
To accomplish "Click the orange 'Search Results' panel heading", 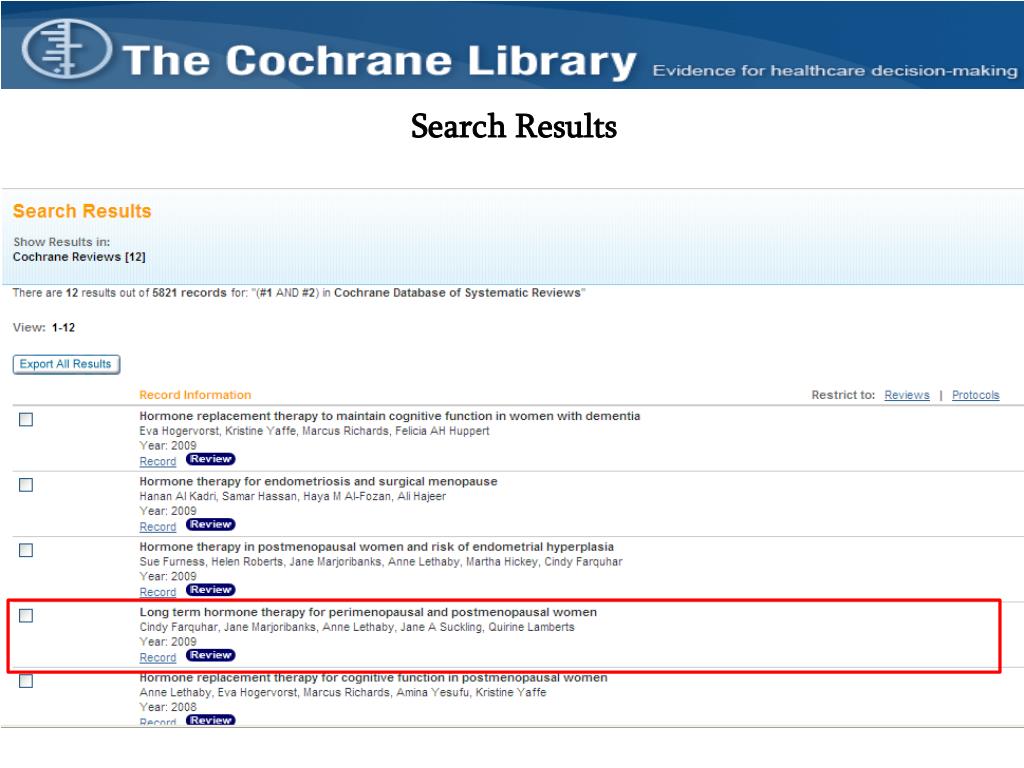I will (82, 211).
